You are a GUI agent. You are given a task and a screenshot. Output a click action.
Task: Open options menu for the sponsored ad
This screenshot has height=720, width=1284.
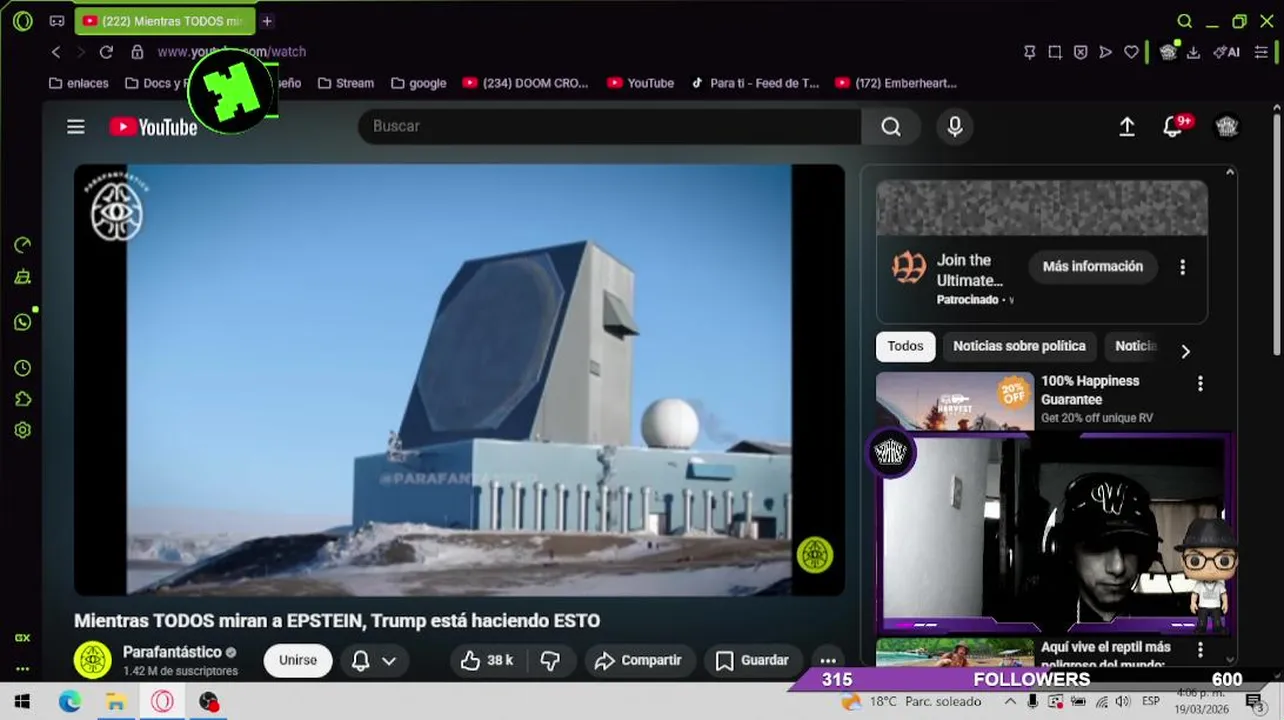(x=1182, y=267)
